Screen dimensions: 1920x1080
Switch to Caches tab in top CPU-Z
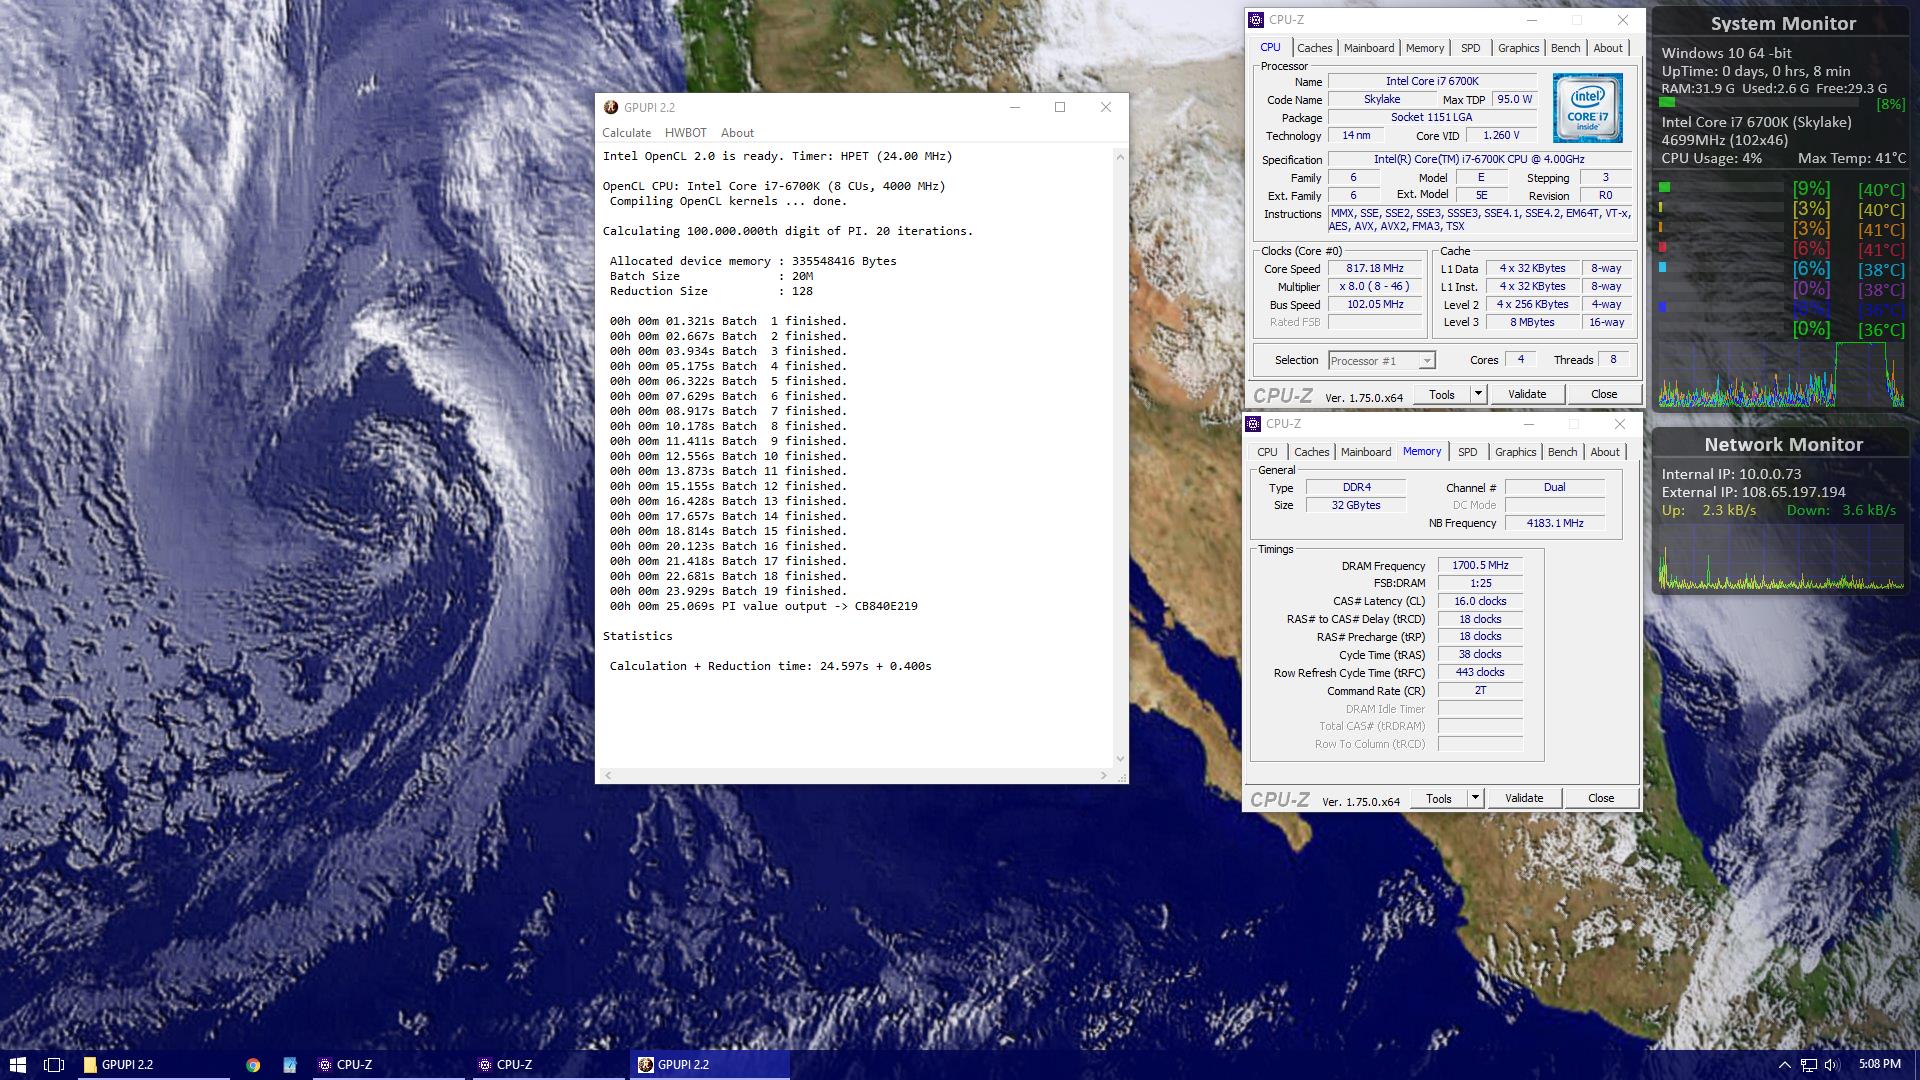pos(1314,48)
